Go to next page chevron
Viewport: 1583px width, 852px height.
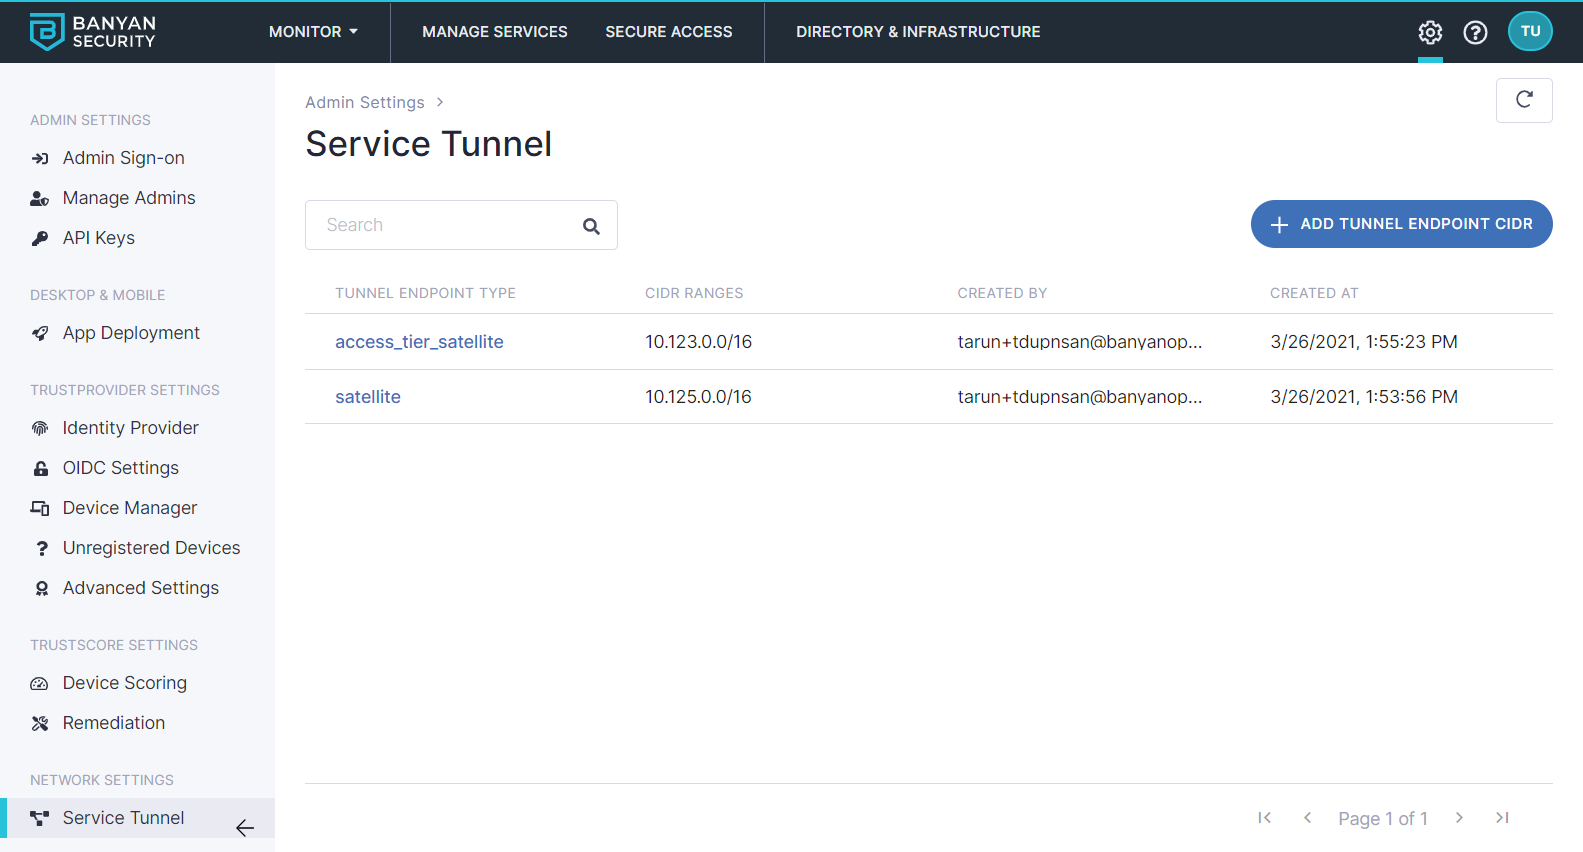coord(1459,818)
